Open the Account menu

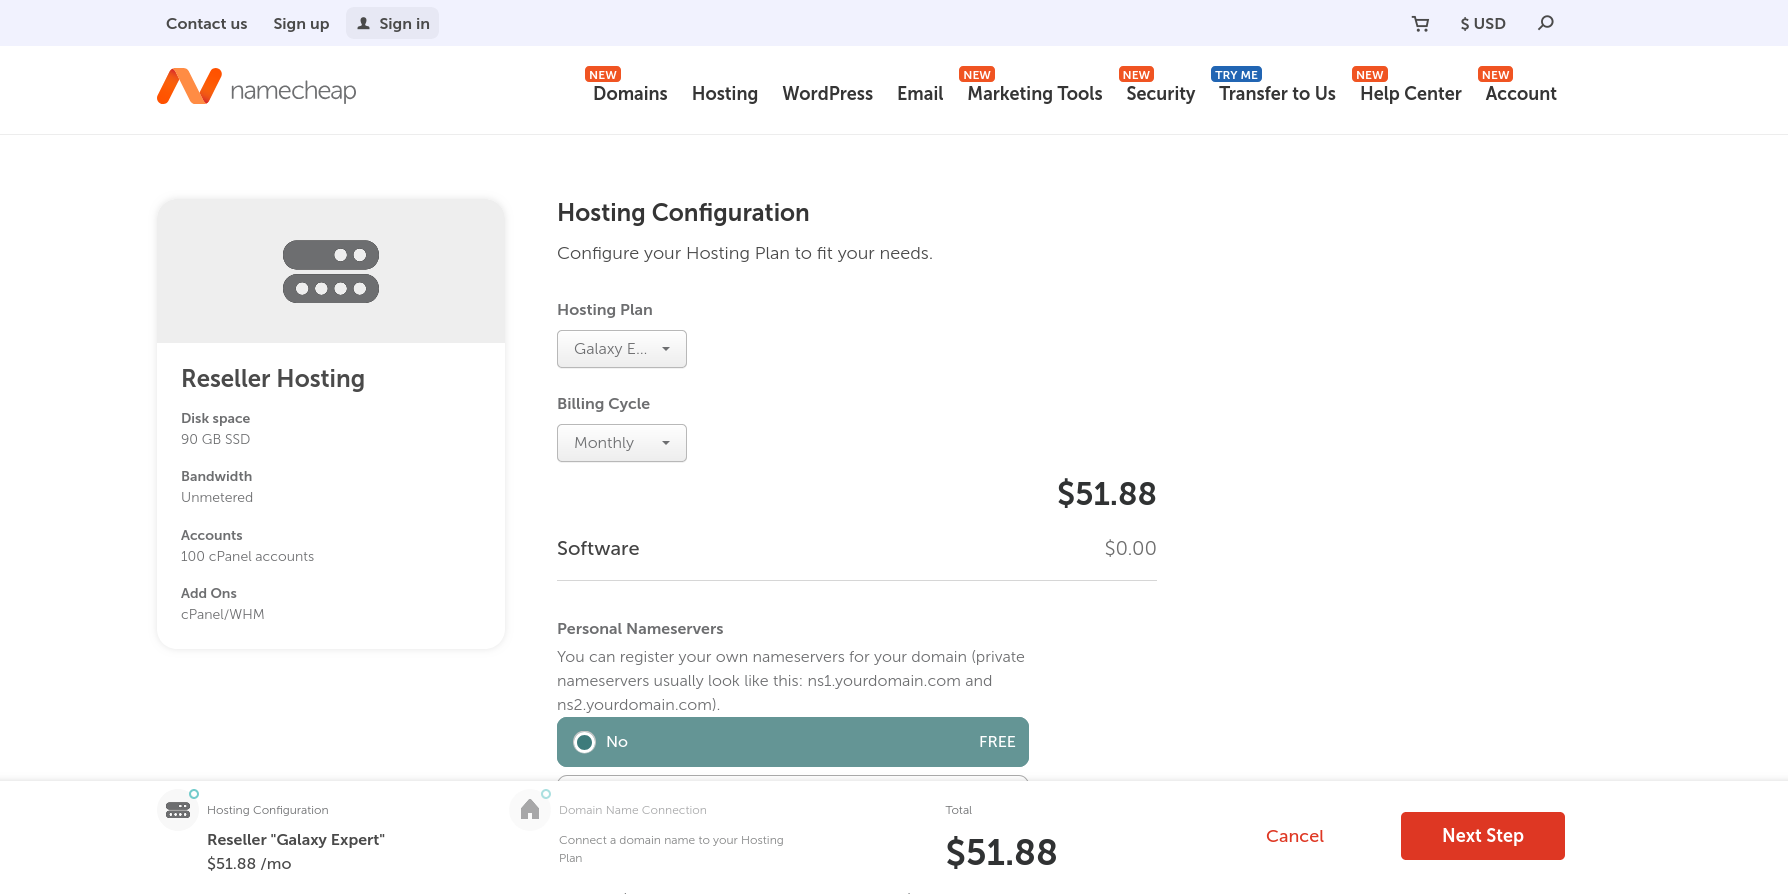tap(1521, 94)
